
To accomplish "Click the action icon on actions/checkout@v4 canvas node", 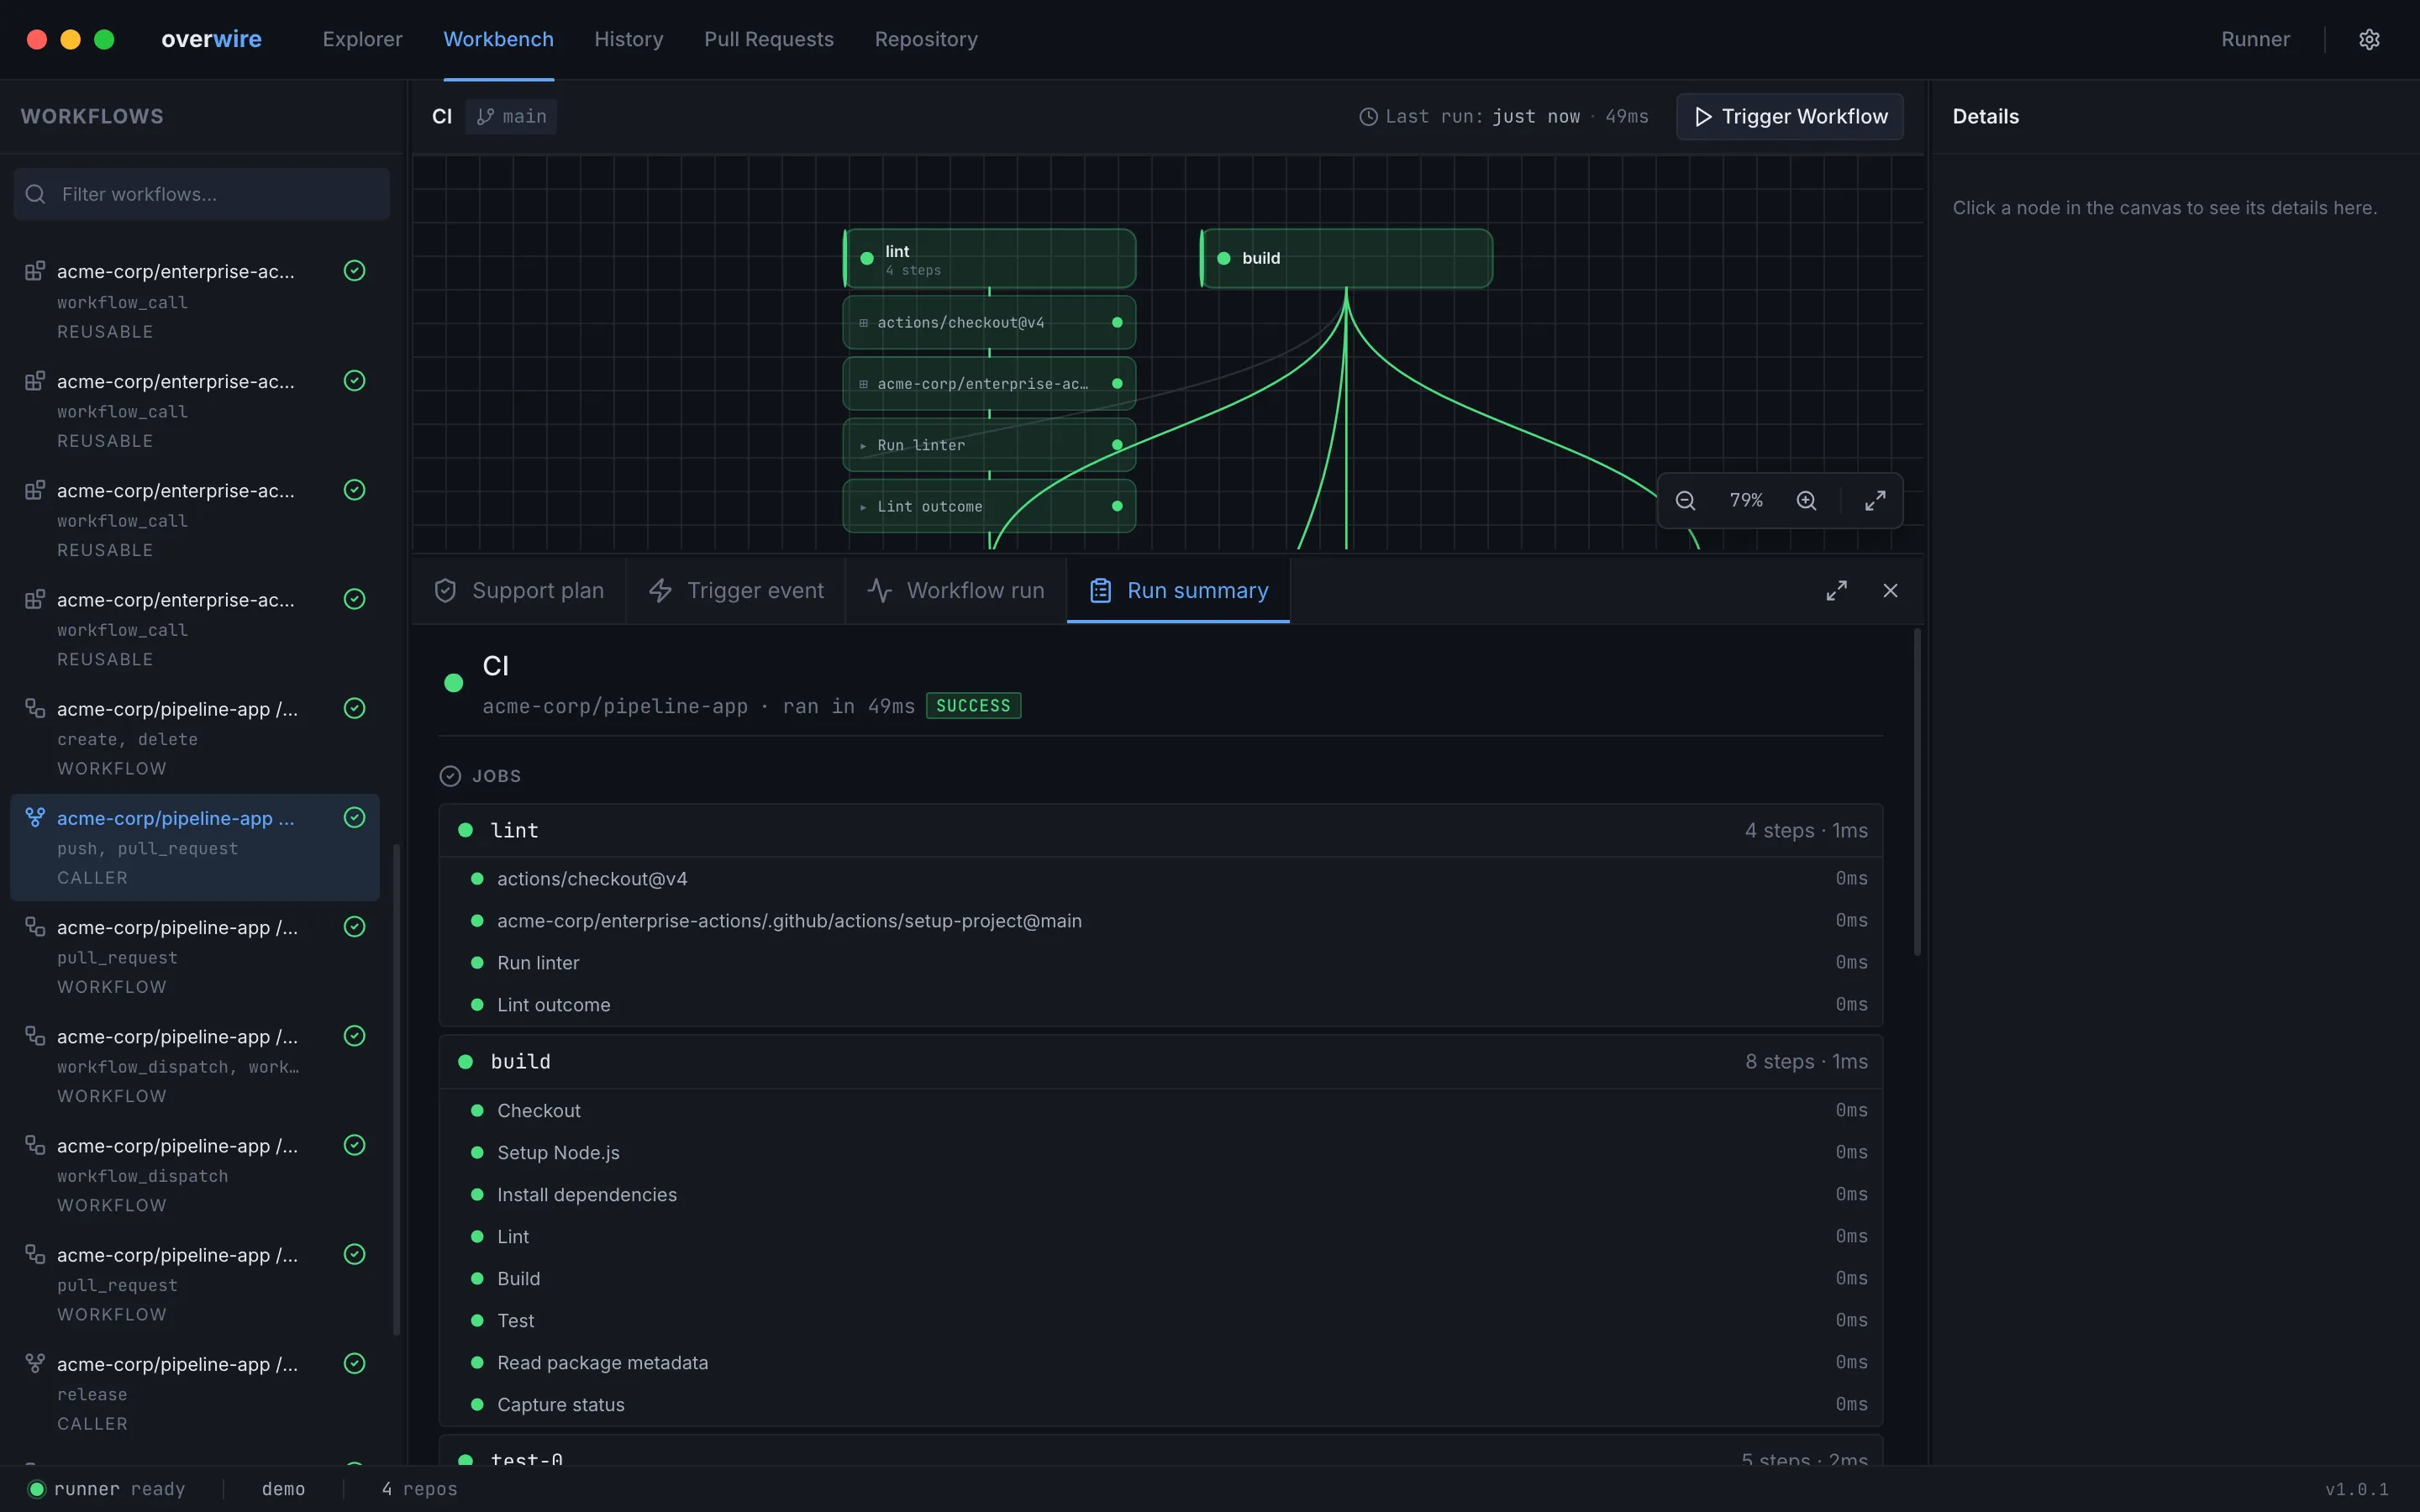I will point(863,323).
